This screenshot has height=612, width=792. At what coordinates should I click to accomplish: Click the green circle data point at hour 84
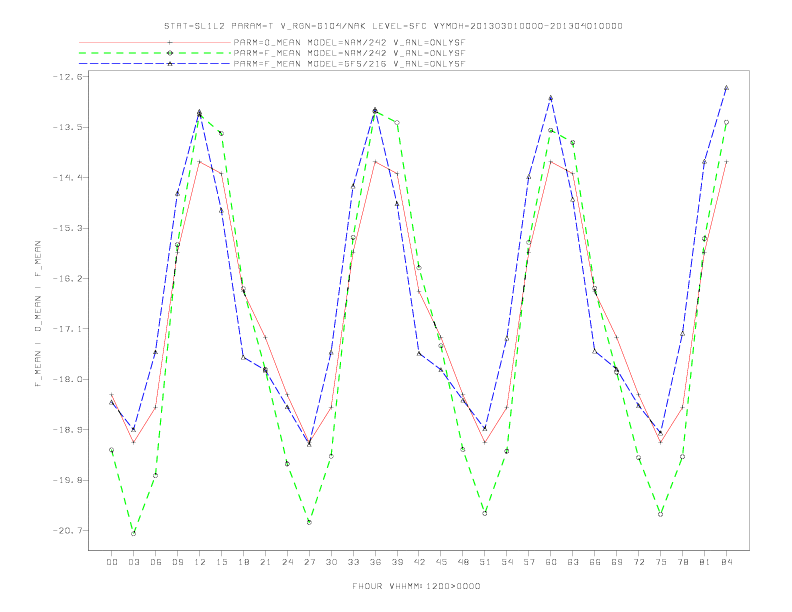[727, 122]
